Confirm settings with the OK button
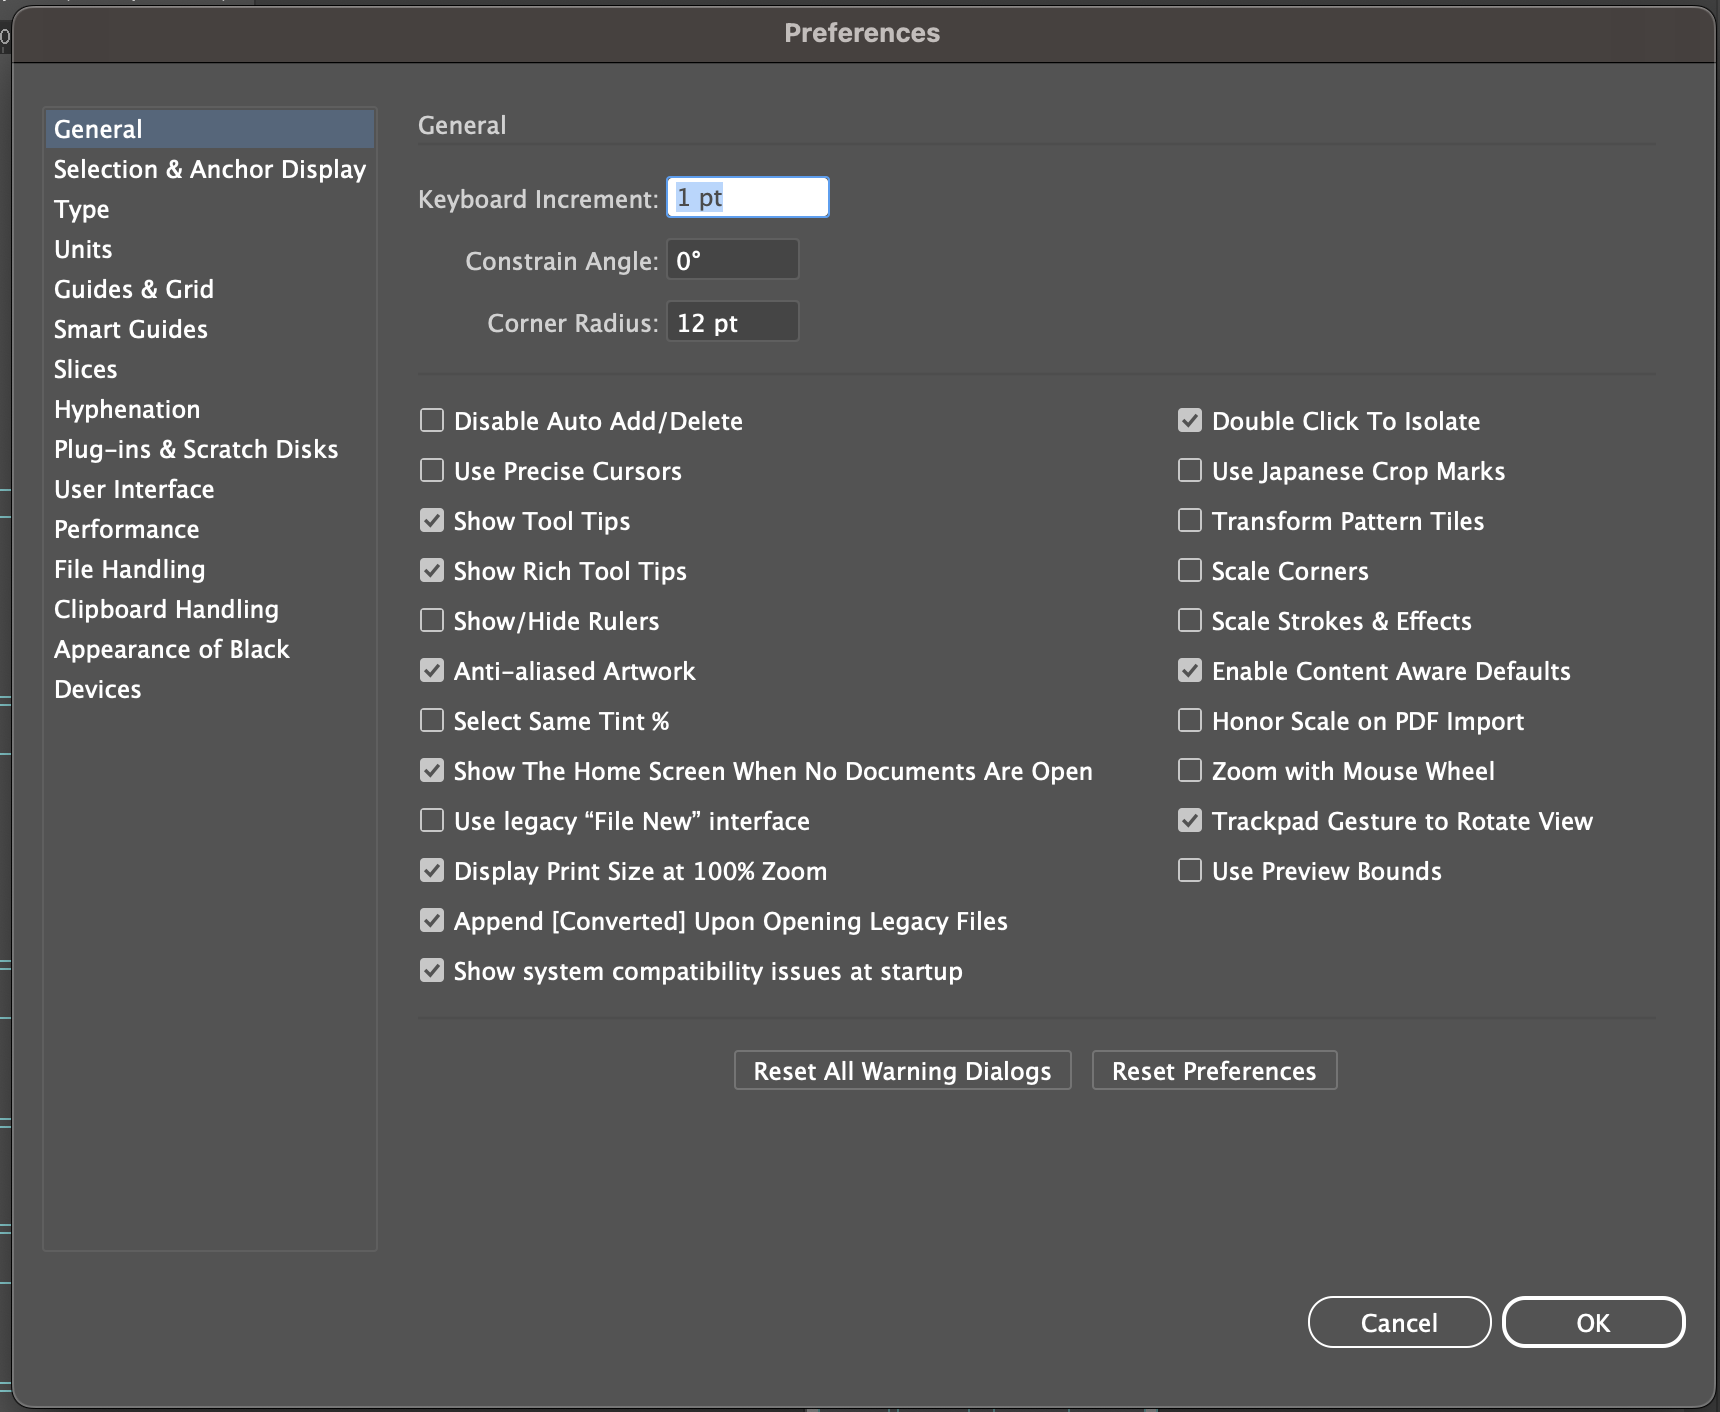 [1593, 1321]
